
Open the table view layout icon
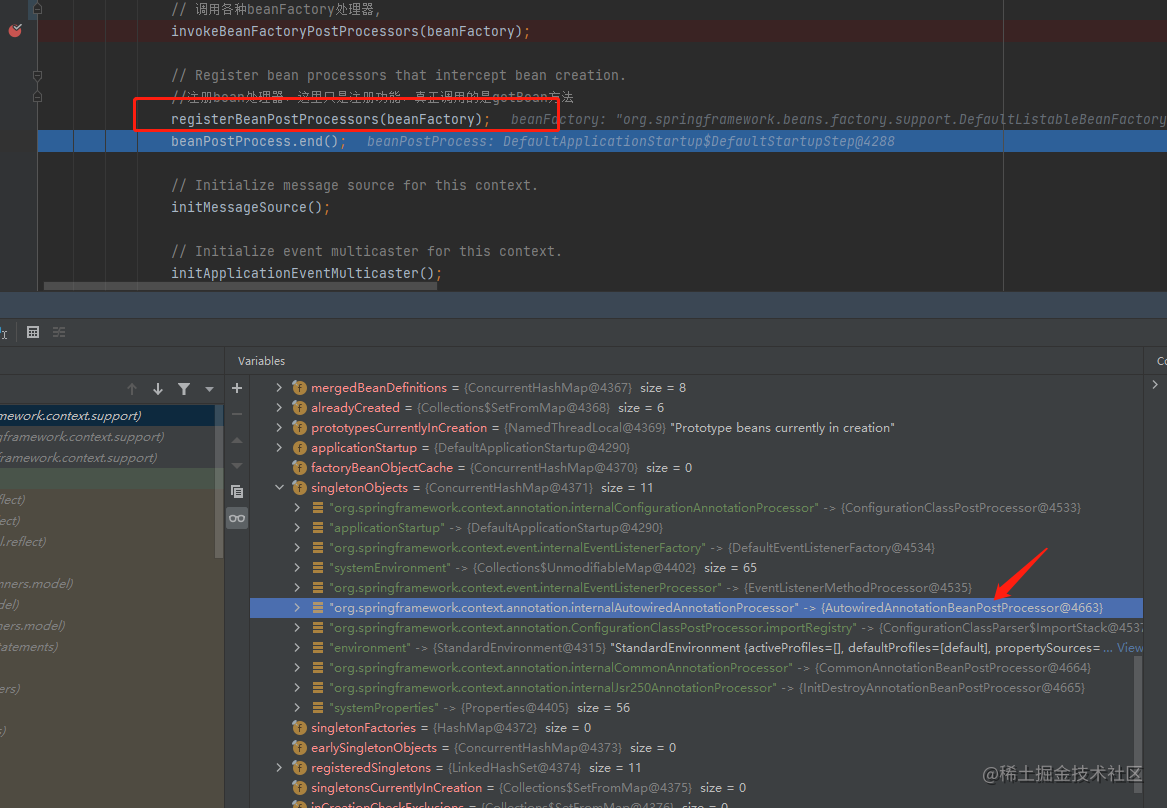click(x=33, y=332)
